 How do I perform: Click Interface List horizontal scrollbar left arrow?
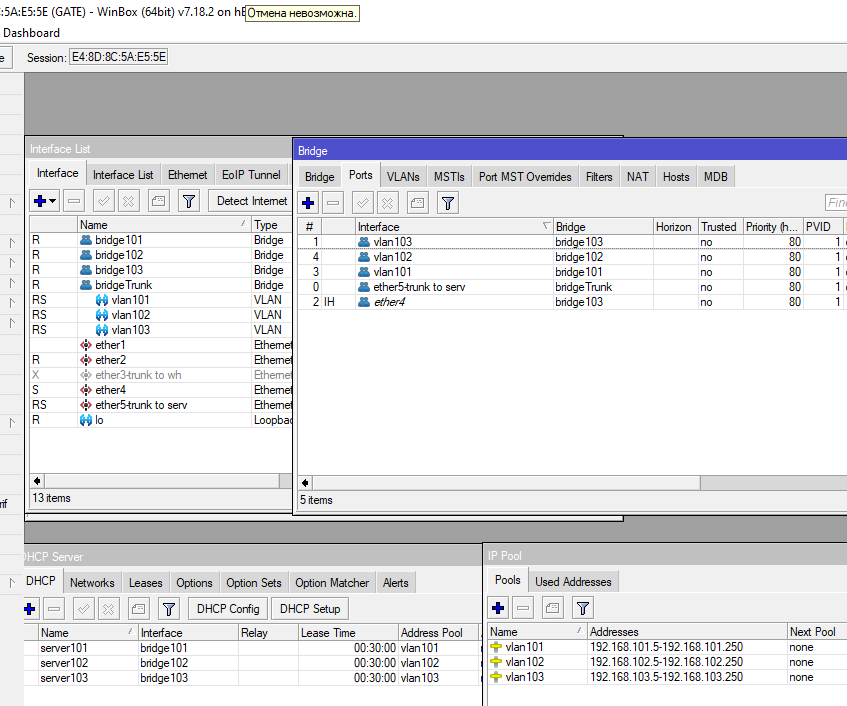click(x=37, y=481)
